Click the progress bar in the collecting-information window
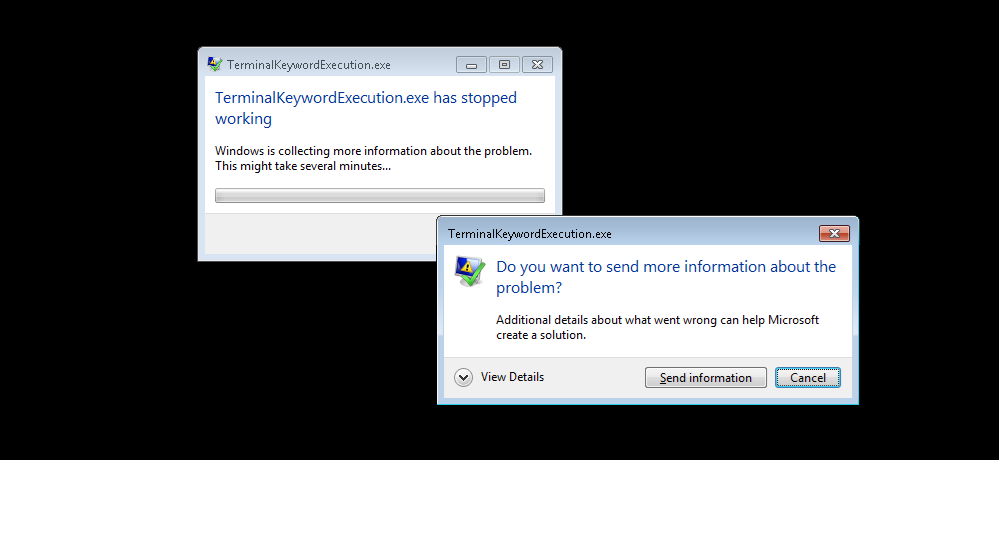The height and width of the screenshot is (540, 999). coord(380,195)
